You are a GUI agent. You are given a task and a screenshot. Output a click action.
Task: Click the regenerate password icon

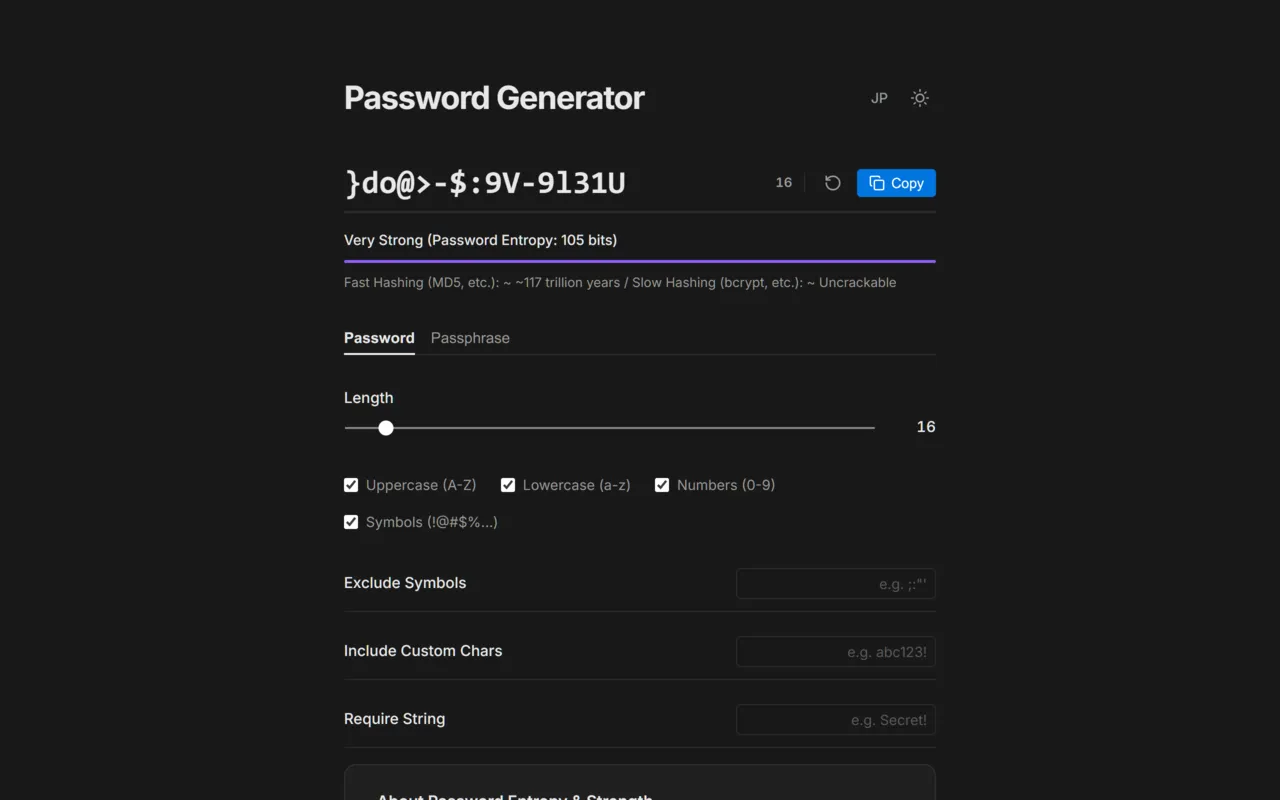832,183
